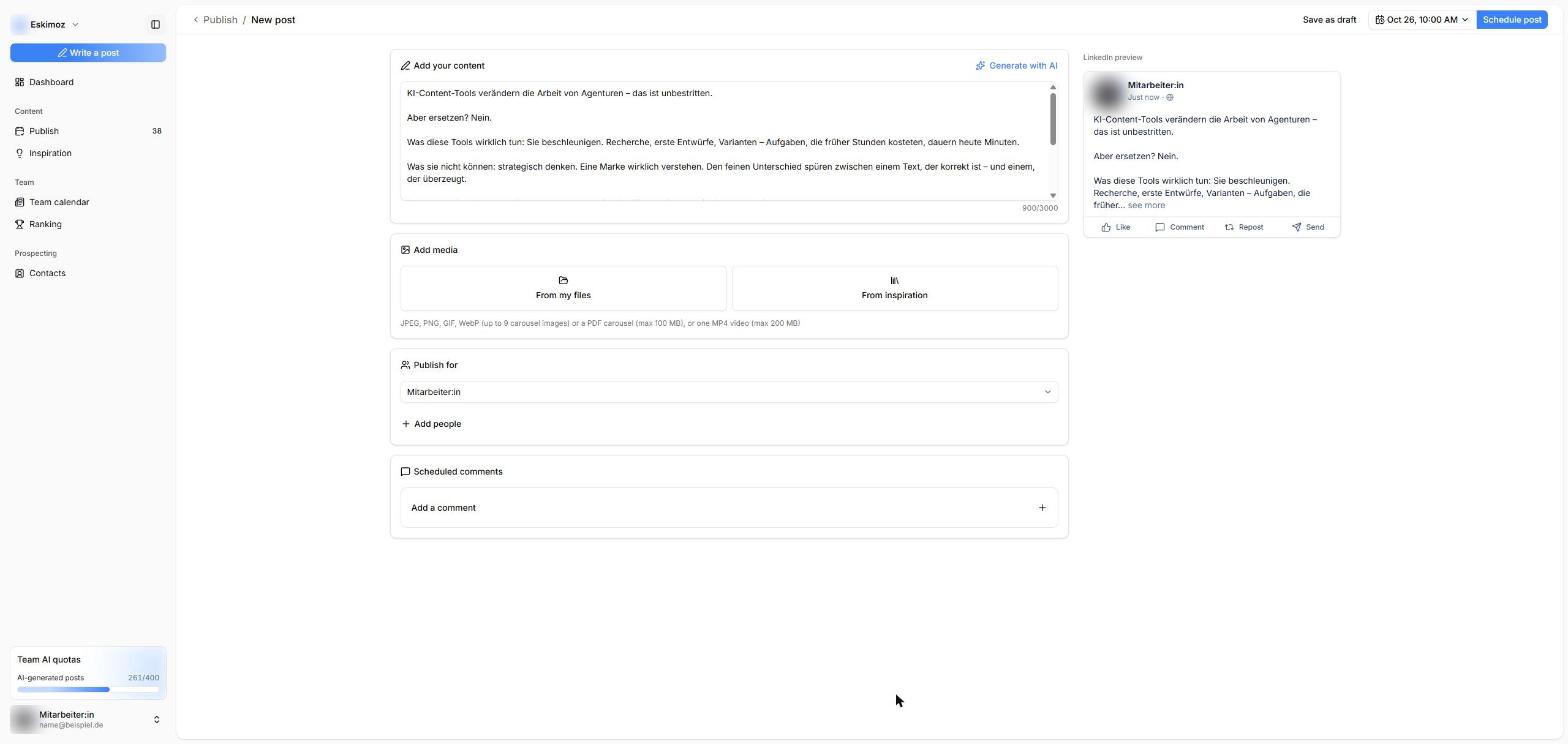Click Add a comment field

click(729, 508)
